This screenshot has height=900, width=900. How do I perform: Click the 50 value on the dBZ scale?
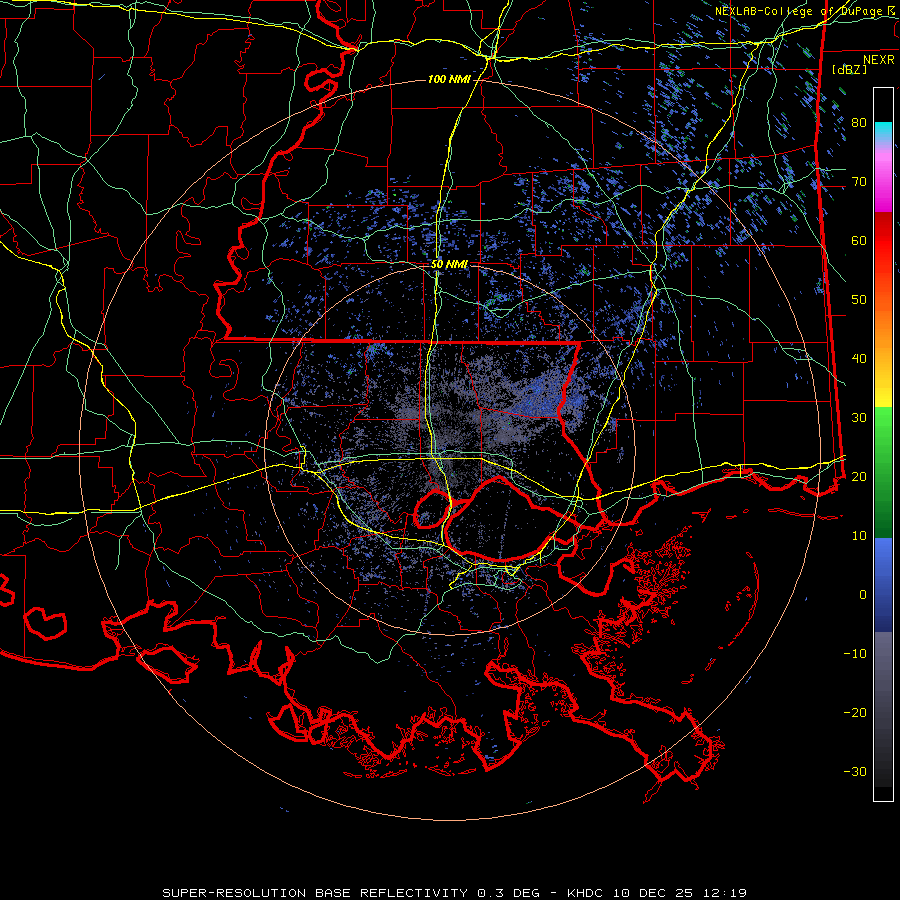pyautogui.click(x=859, y=300)
